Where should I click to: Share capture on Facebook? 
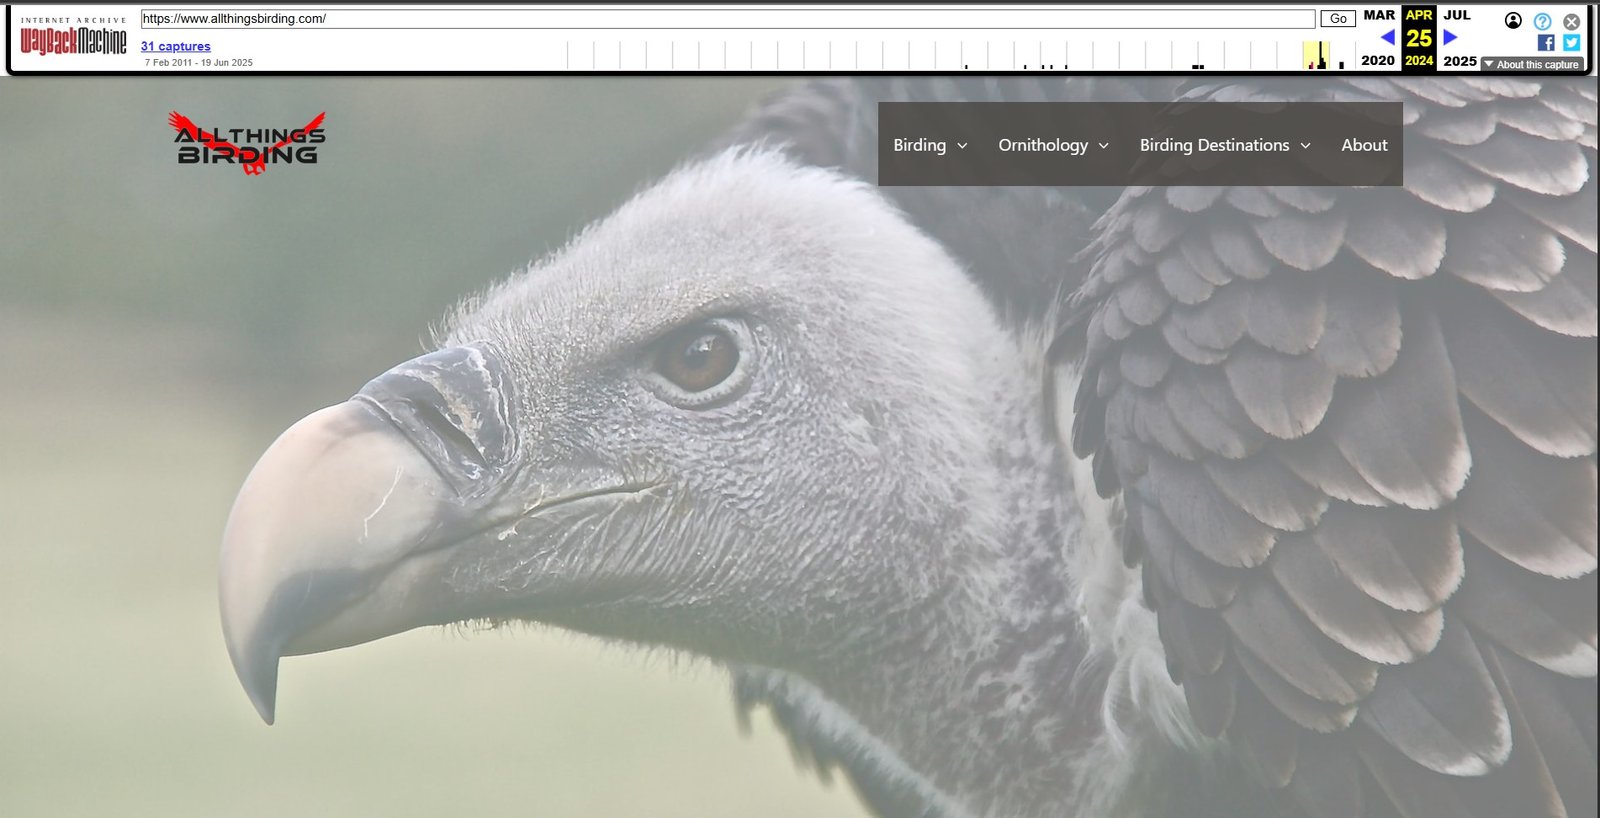coord(1546,43)
